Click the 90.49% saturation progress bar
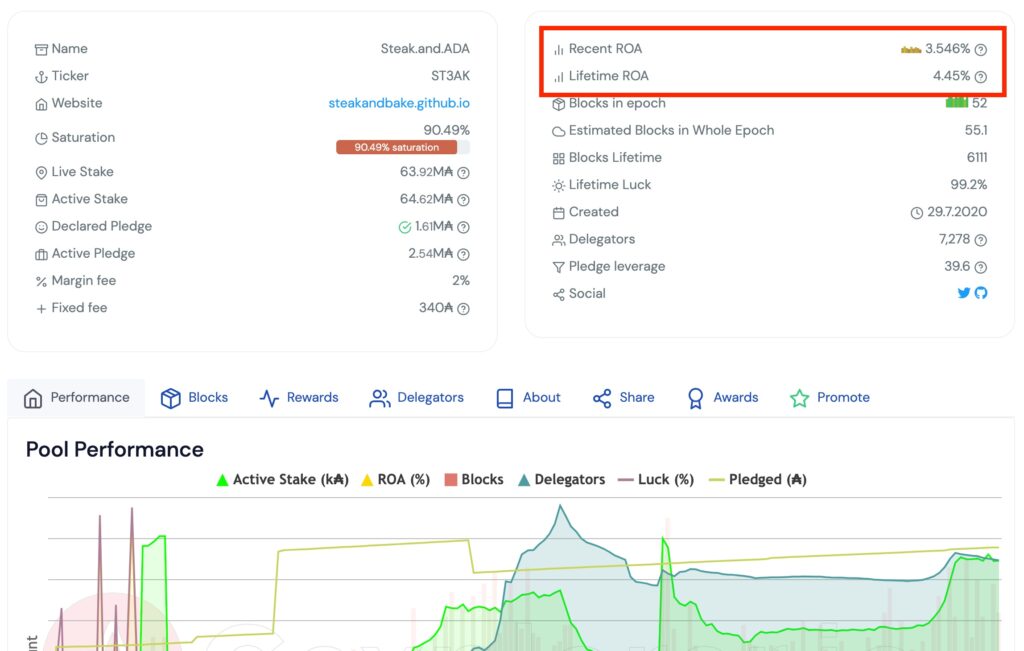The width and height of the screenshot is (1024, 651). pos(402,147)
